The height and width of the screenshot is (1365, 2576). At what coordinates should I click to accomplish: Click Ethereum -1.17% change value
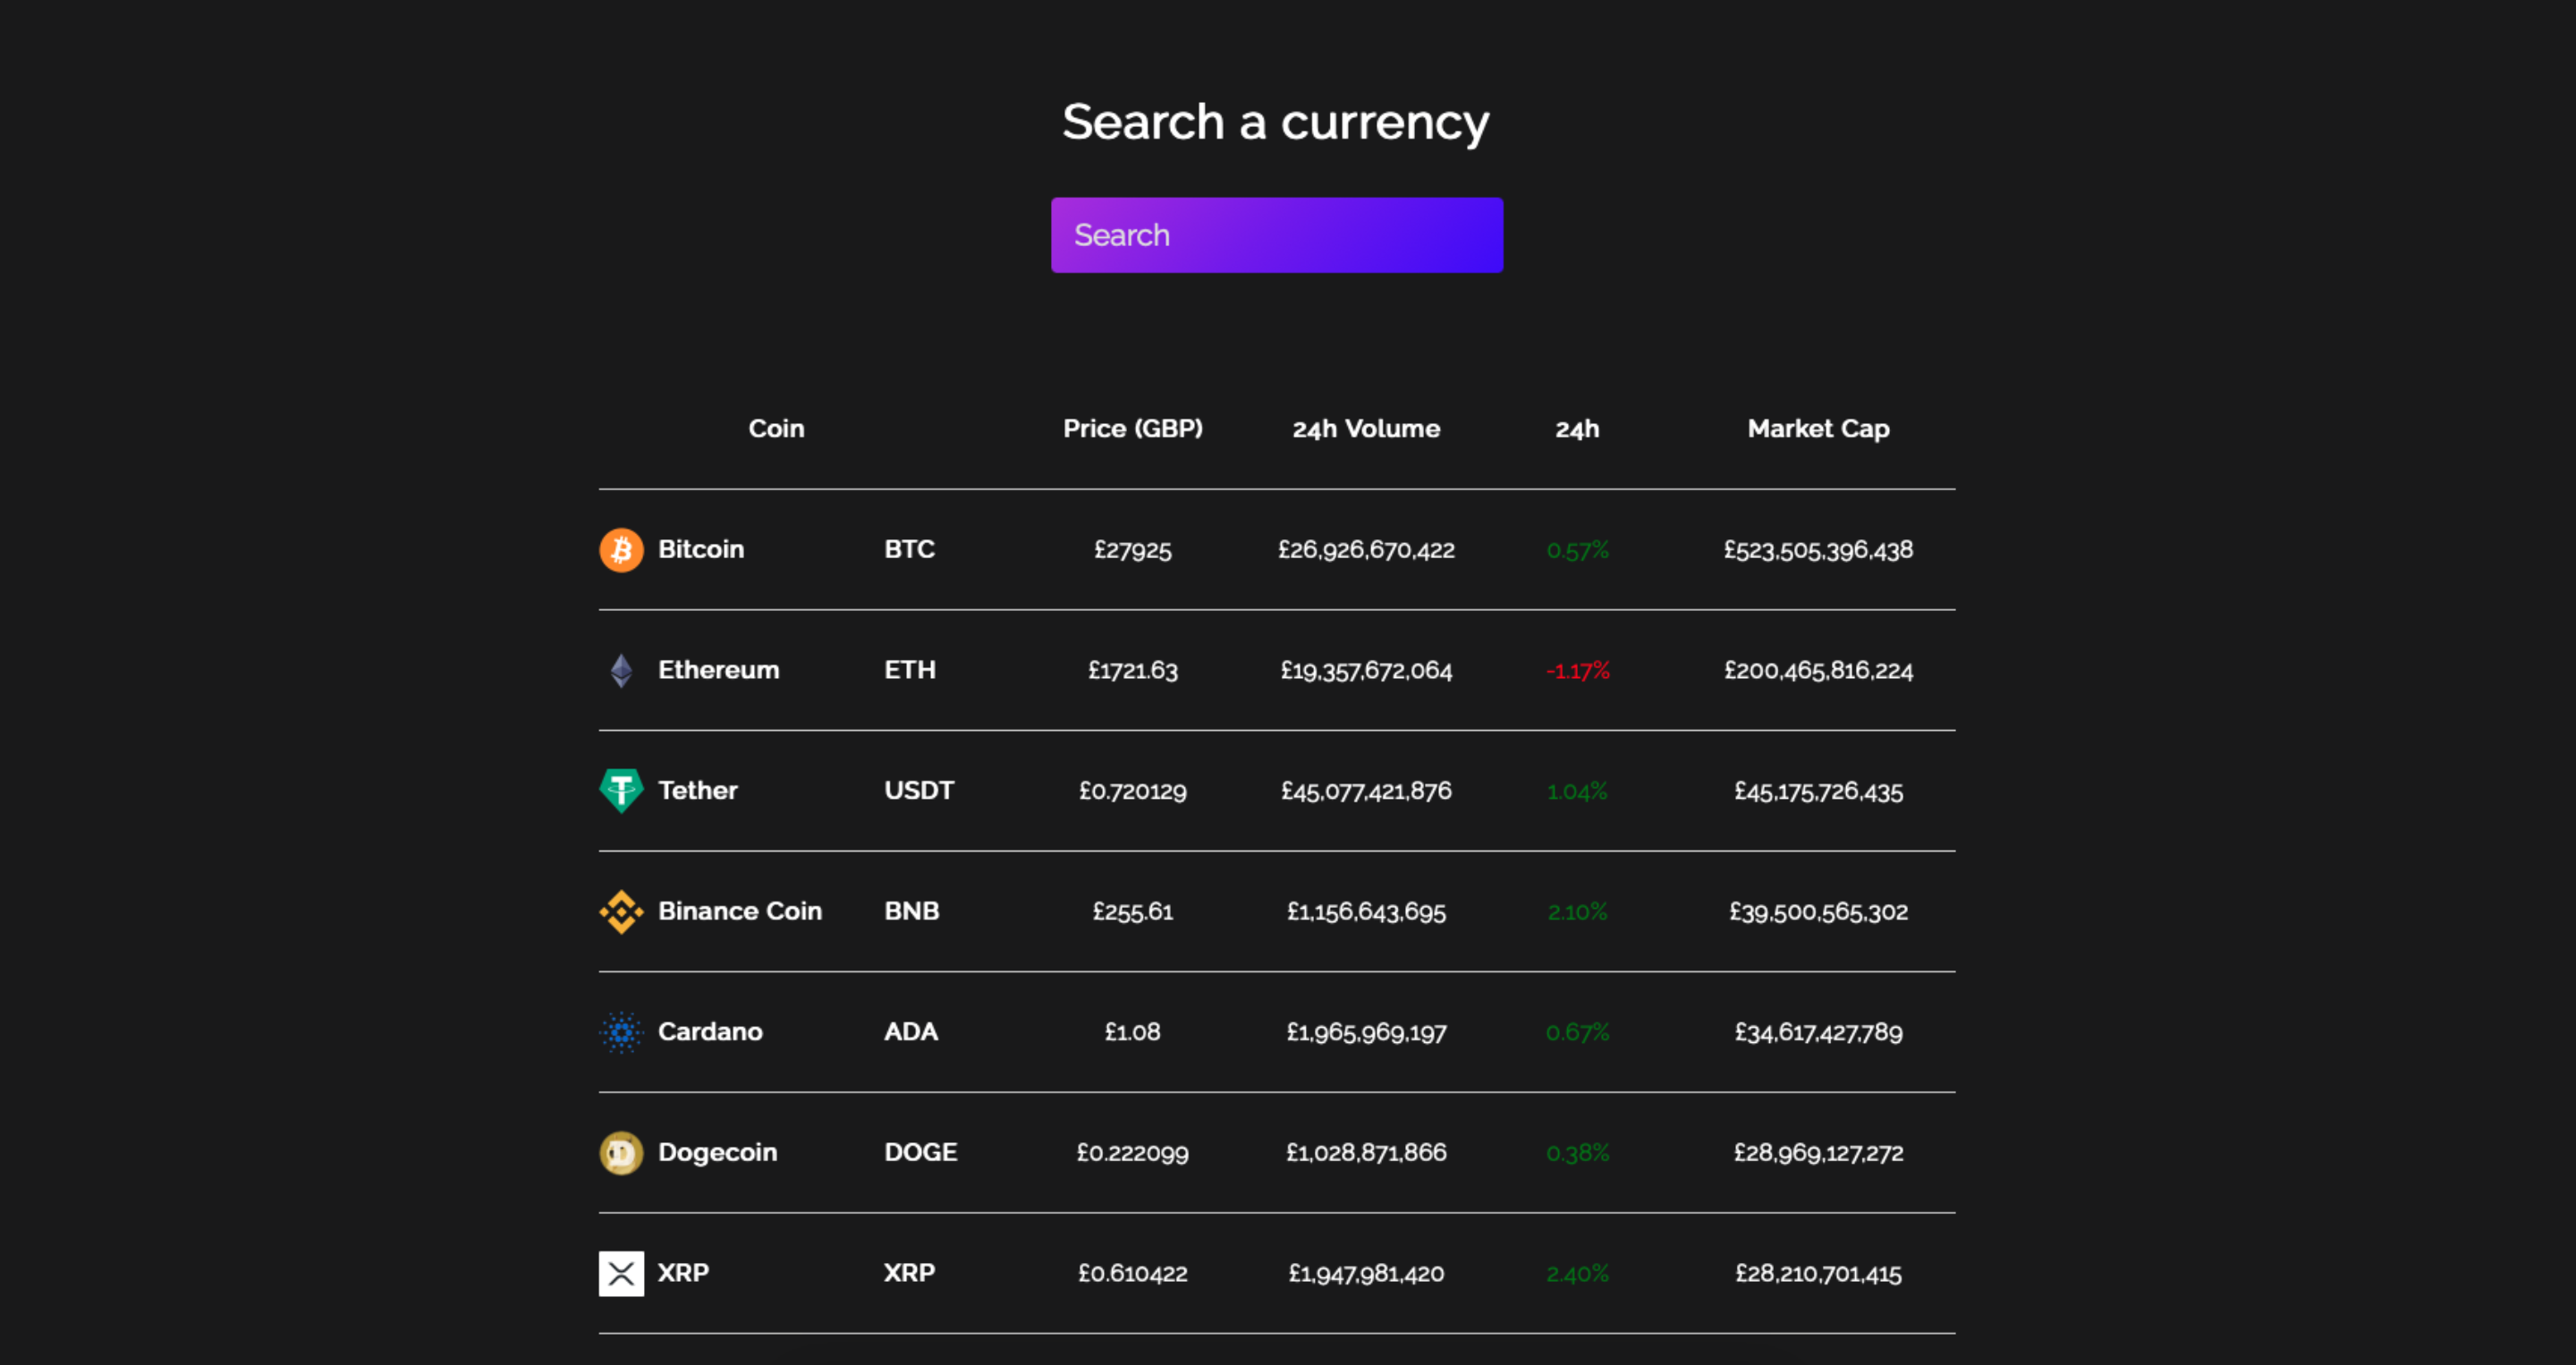(1577, 671)
